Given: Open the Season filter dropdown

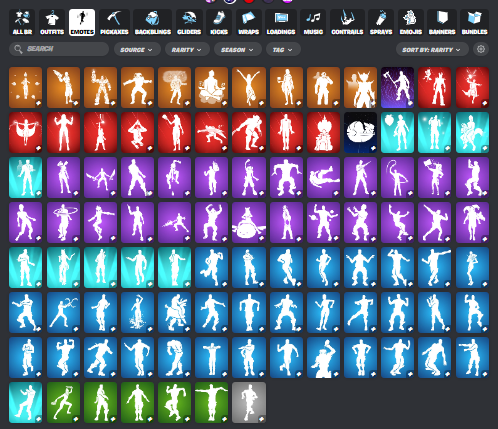Looking at the screenshot, I should click(x=238, y=49).
